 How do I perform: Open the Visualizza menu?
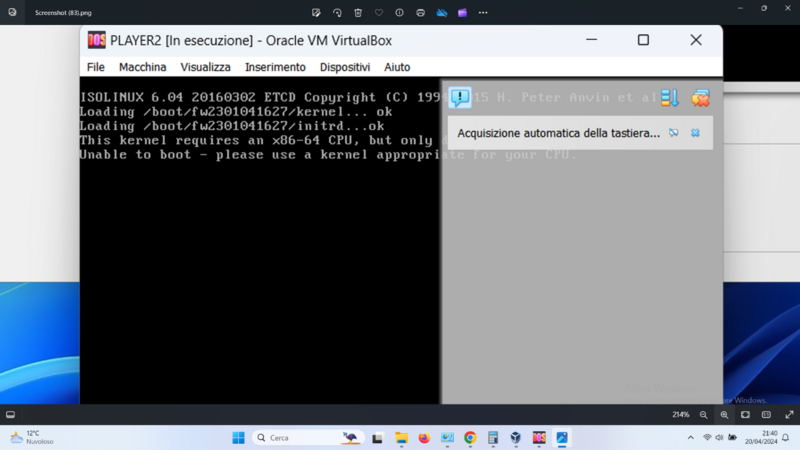point(205,67)
